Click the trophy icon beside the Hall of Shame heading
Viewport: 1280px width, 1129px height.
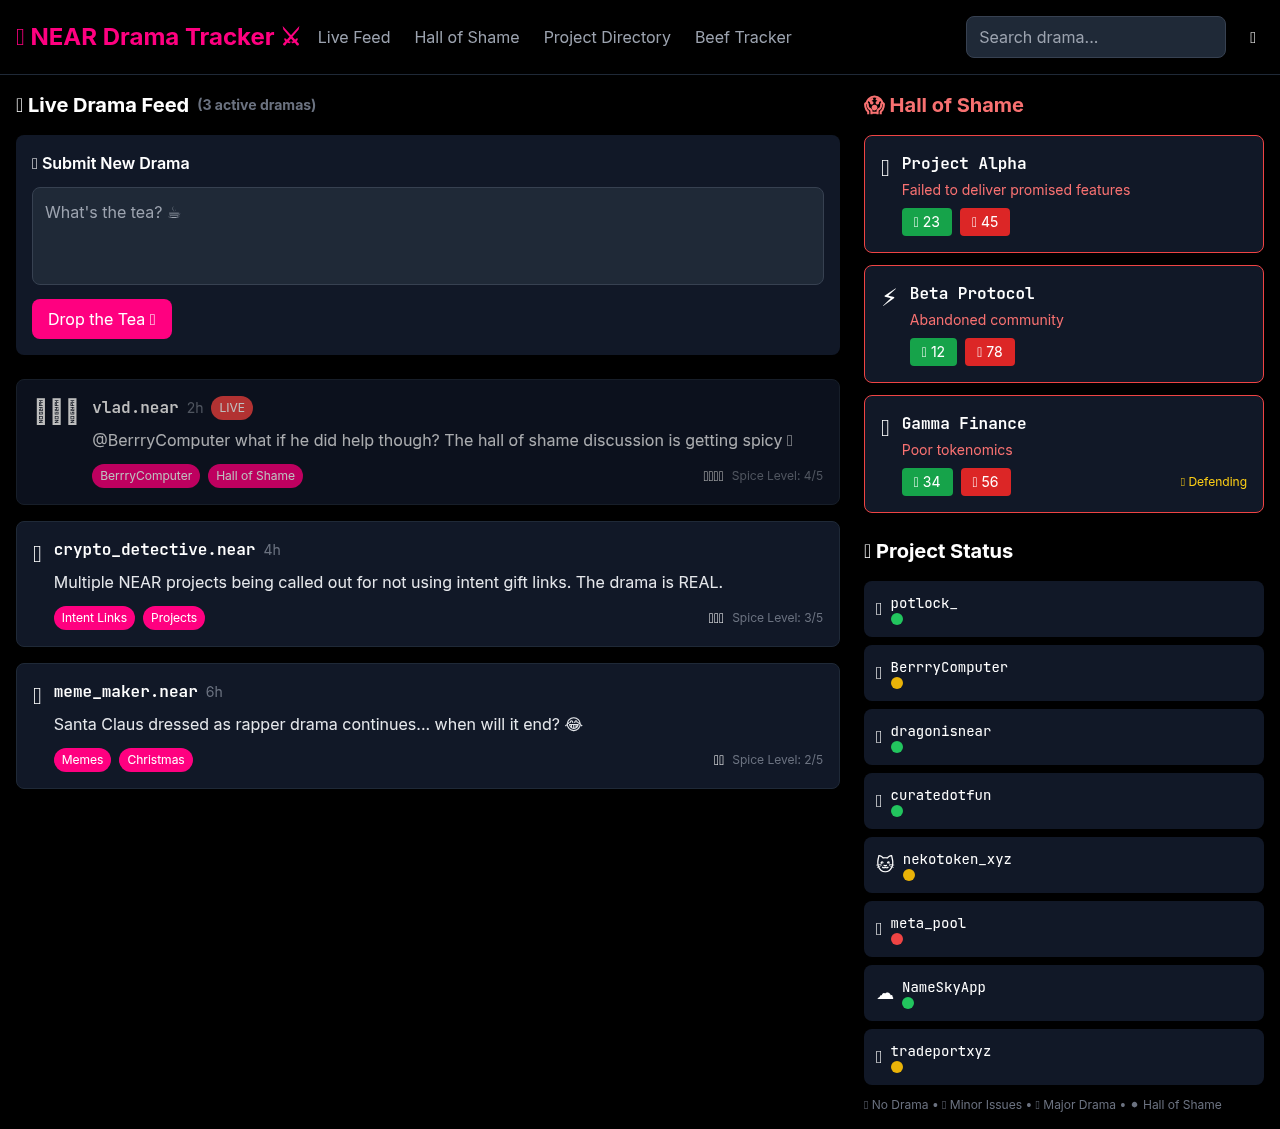tap(874, 105)
